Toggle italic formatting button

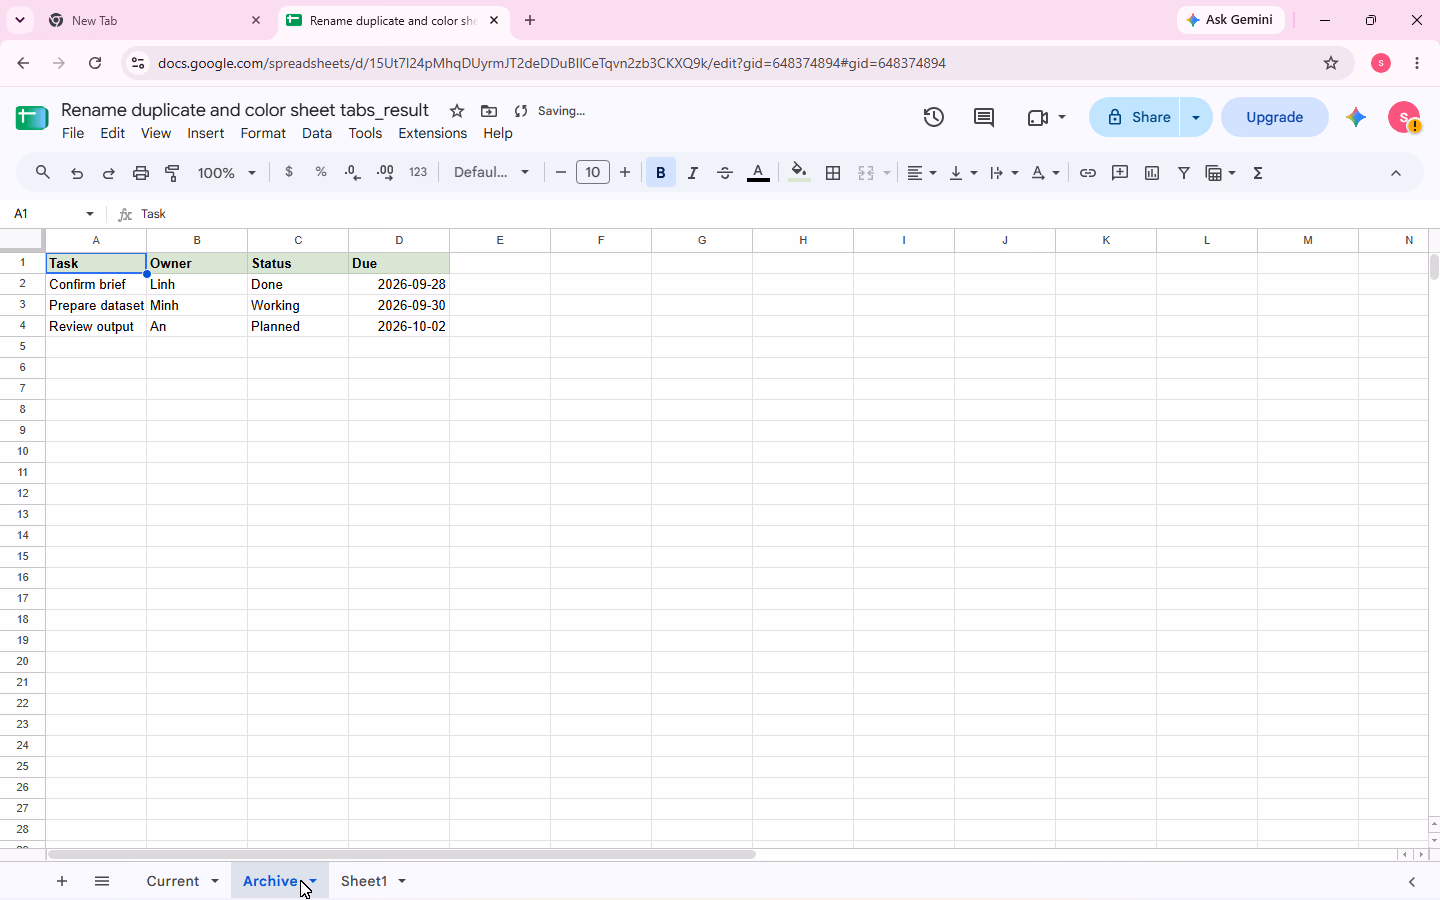click(693, 173)
